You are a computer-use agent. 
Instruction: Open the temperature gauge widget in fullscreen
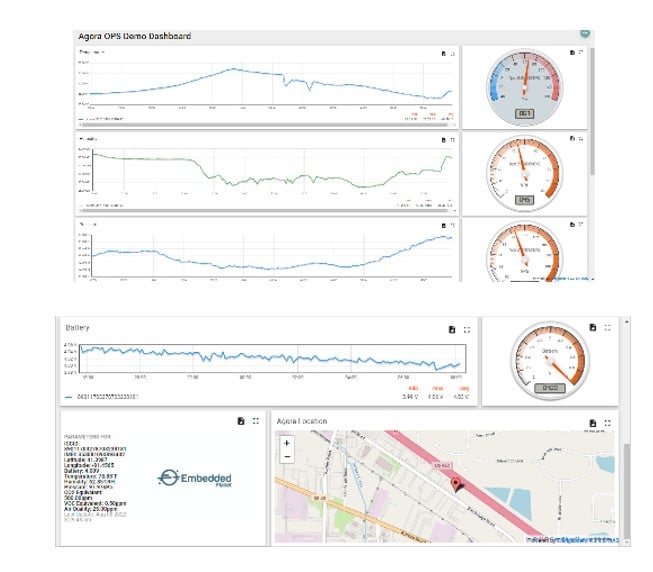581,52
